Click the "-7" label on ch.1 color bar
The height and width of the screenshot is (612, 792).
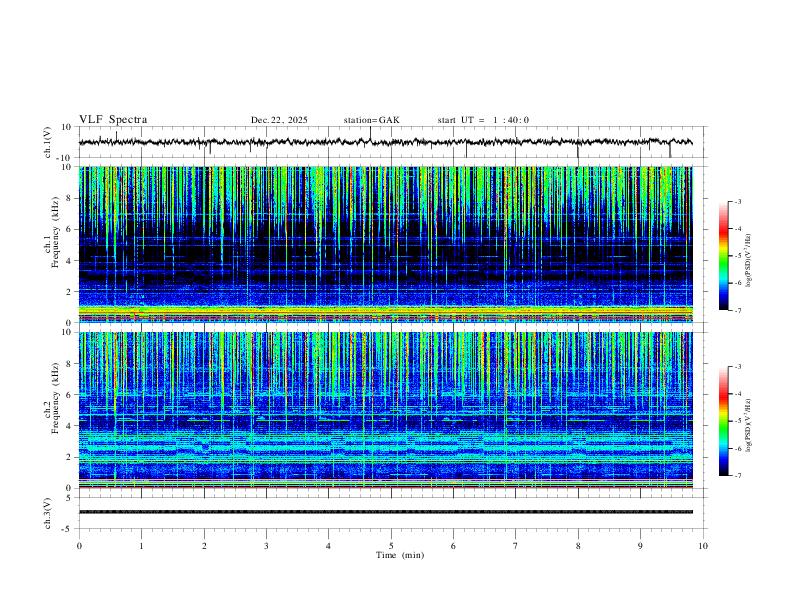738,311
